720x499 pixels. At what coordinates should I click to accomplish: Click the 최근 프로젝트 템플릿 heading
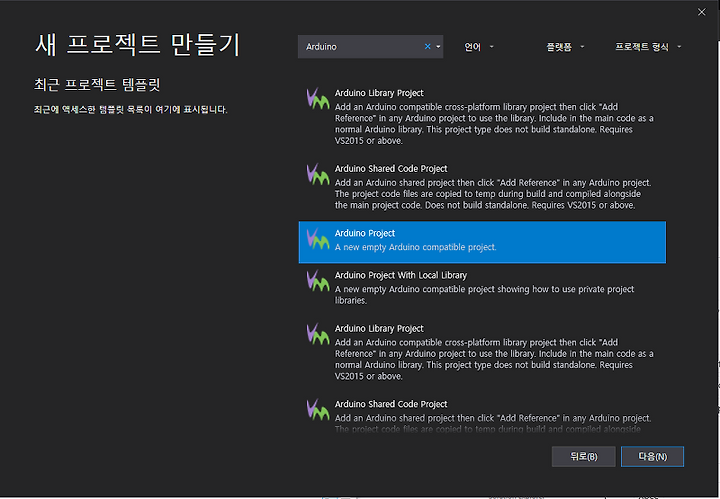(97, 84)
